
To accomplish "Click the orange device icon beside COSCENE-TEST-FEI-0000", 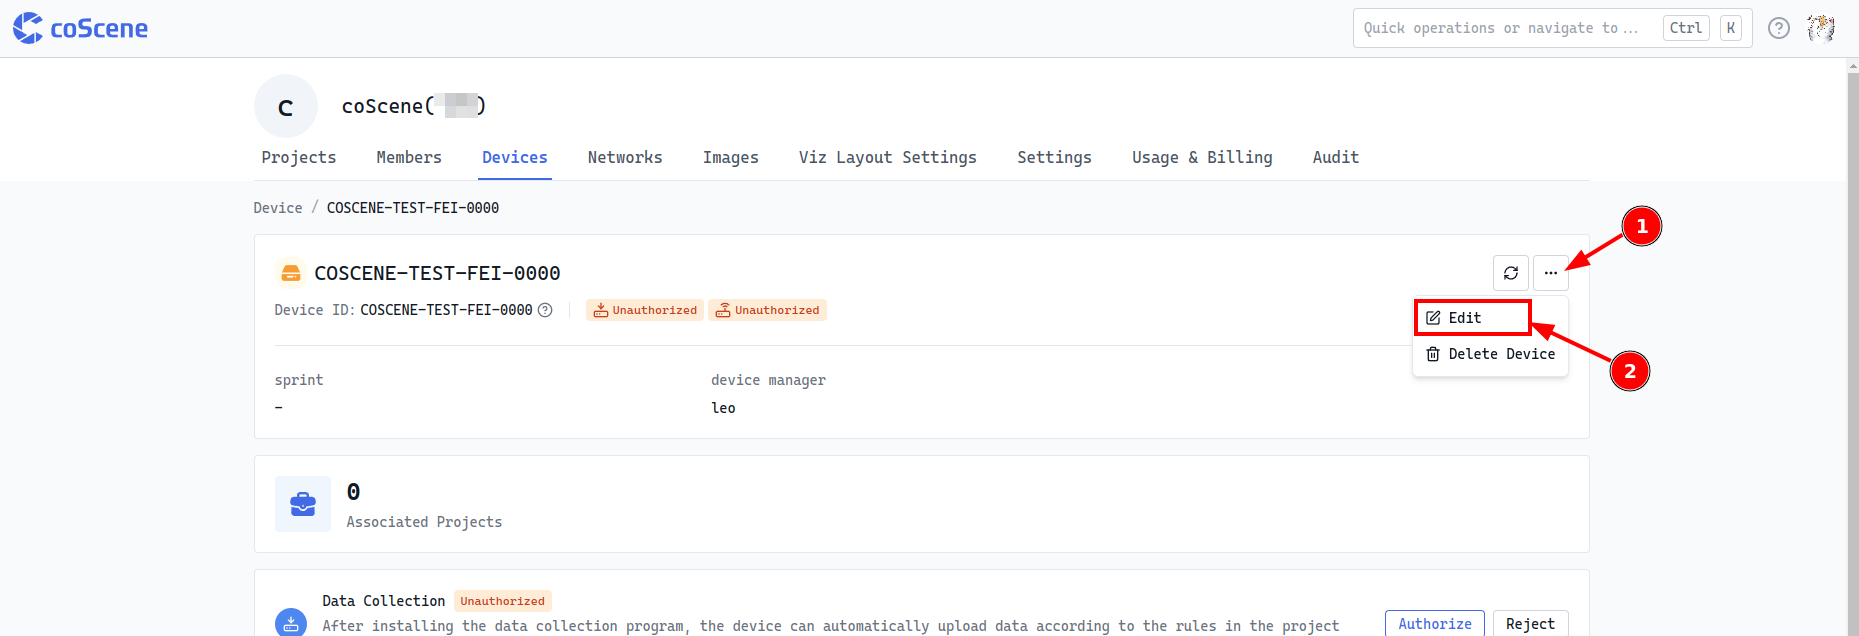I will [291, 273].
